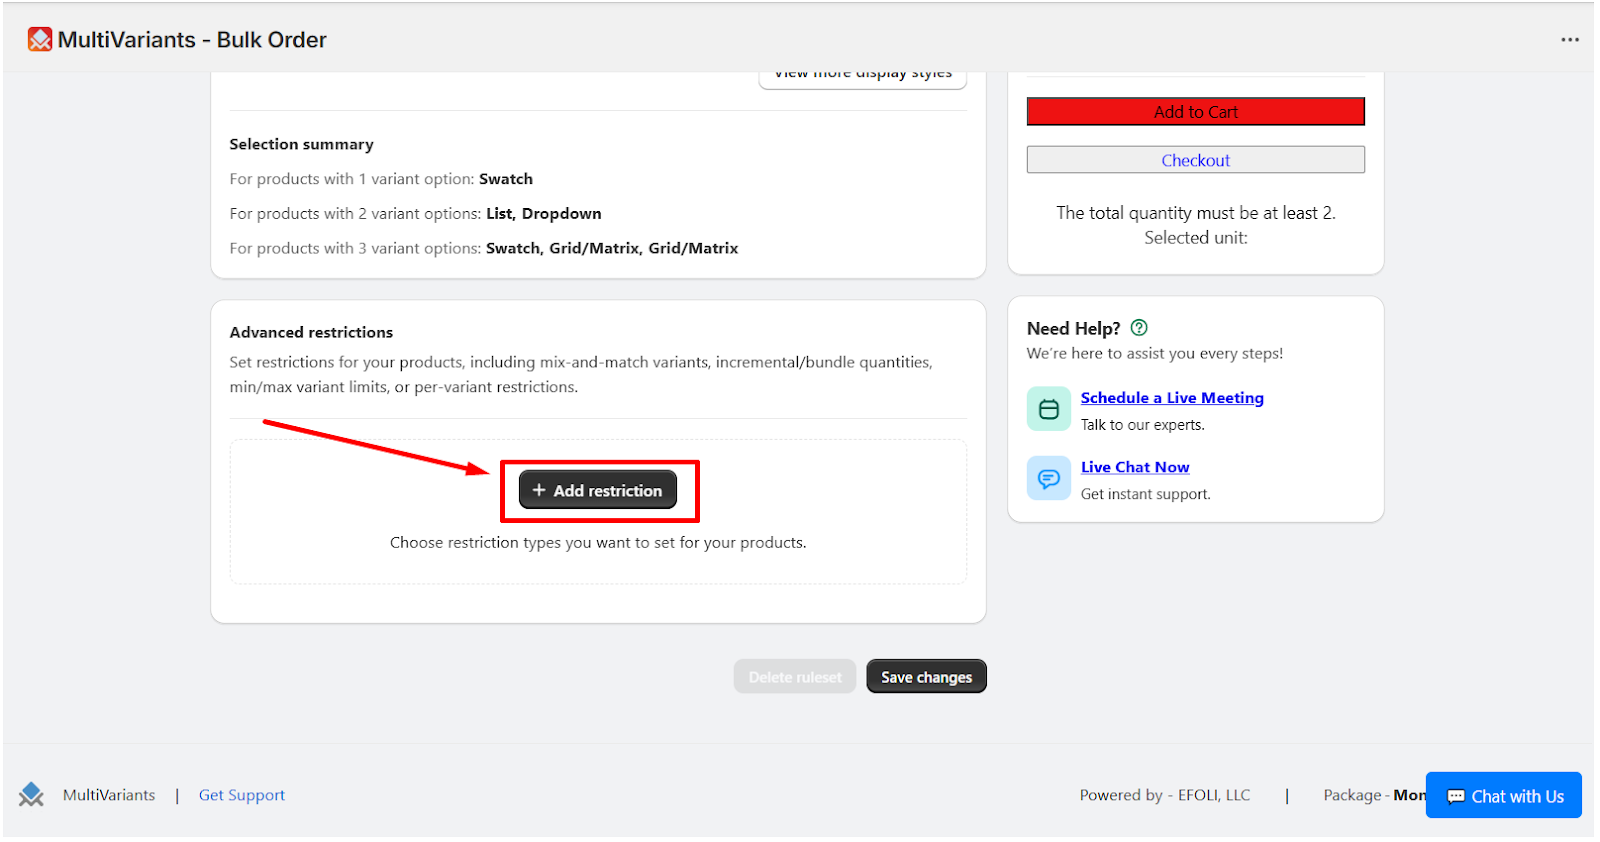
Task: Click the '2 variant options: List, Dropdown' line
Action: pos(415,214)
